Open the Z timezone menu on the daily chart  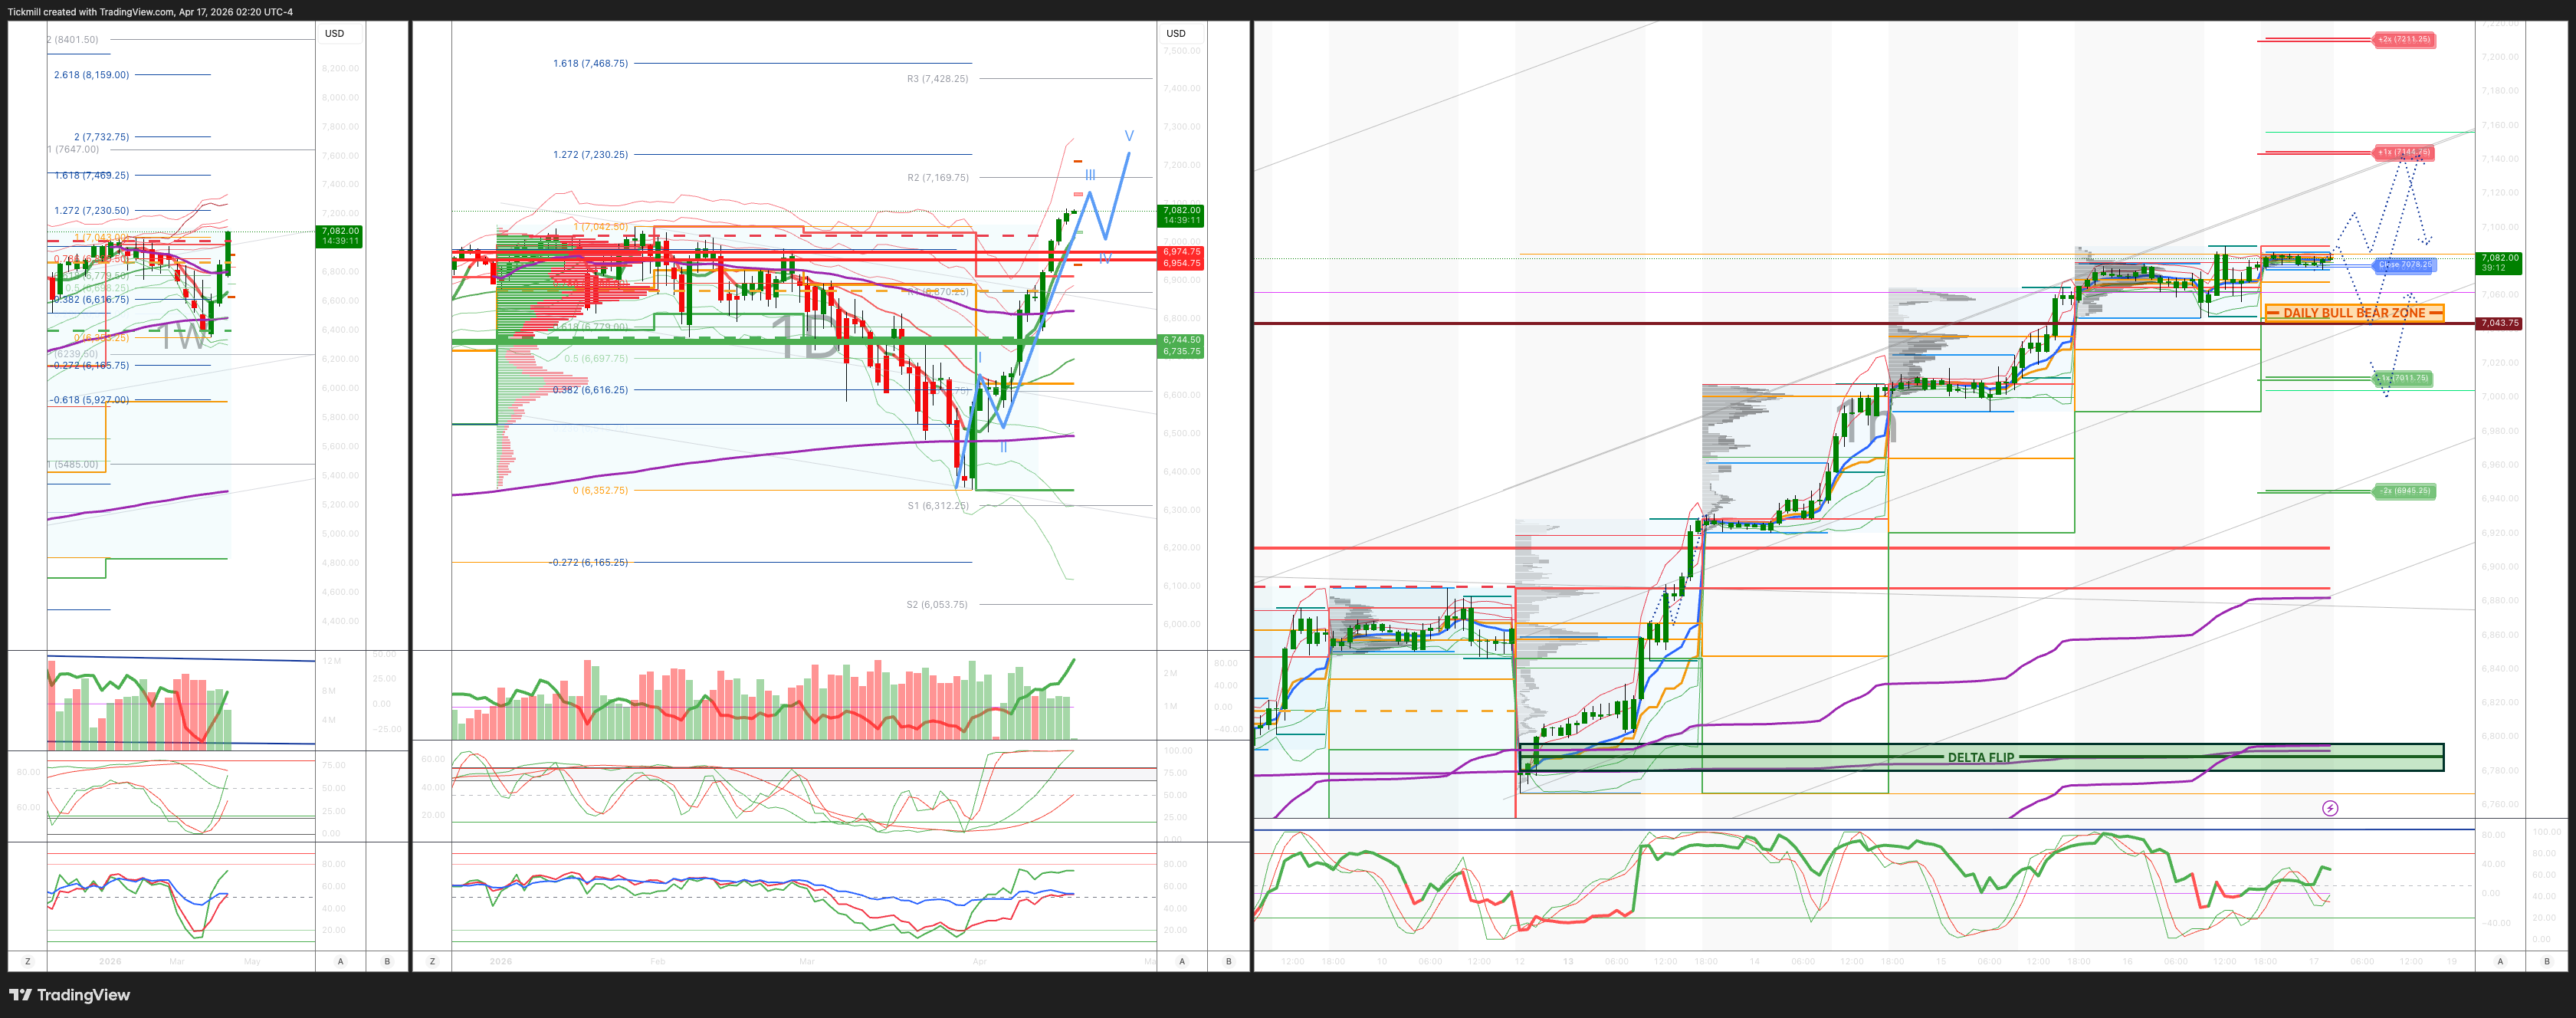(x=432, y=961)
